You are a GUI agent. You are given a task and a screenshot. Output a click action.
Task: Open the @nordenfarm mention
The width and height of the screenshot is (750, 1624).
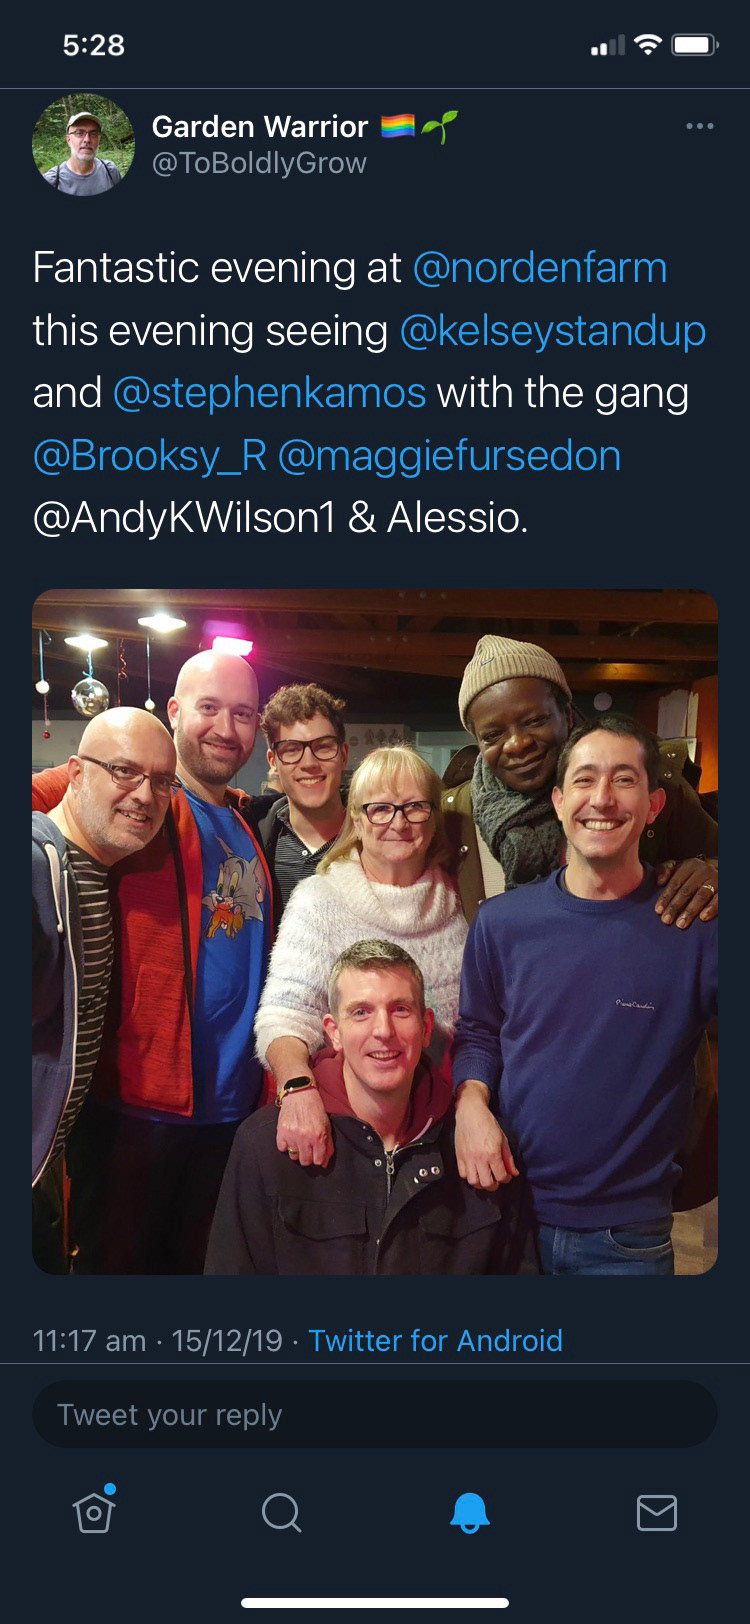(x=539, y=268)
